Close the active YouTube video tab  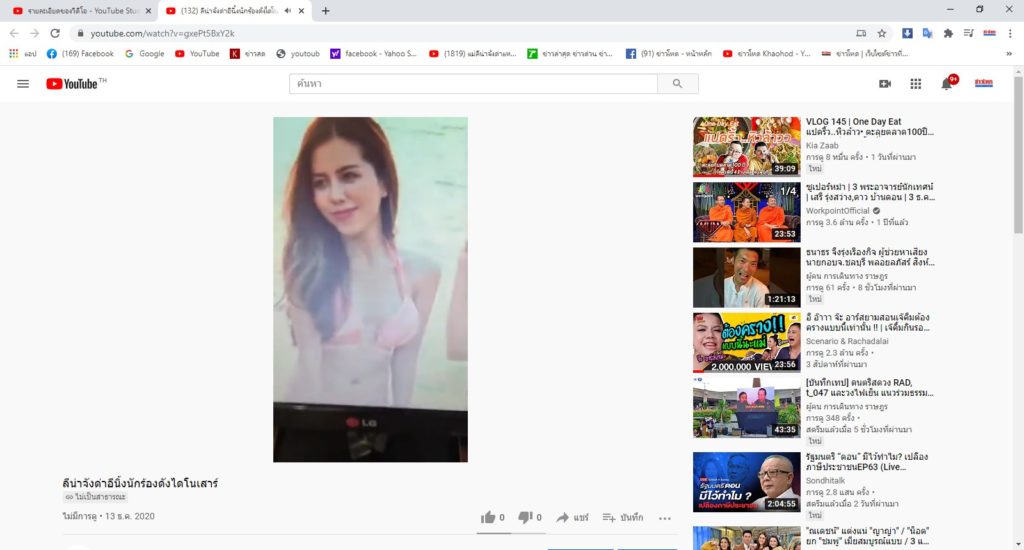302,10
